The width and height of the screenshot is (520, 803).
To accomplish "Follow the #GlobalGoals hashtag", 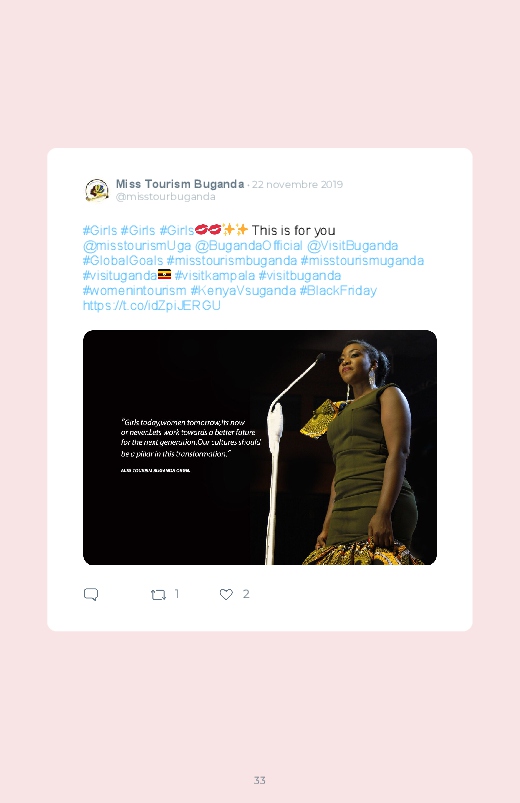I will [123, 261].
